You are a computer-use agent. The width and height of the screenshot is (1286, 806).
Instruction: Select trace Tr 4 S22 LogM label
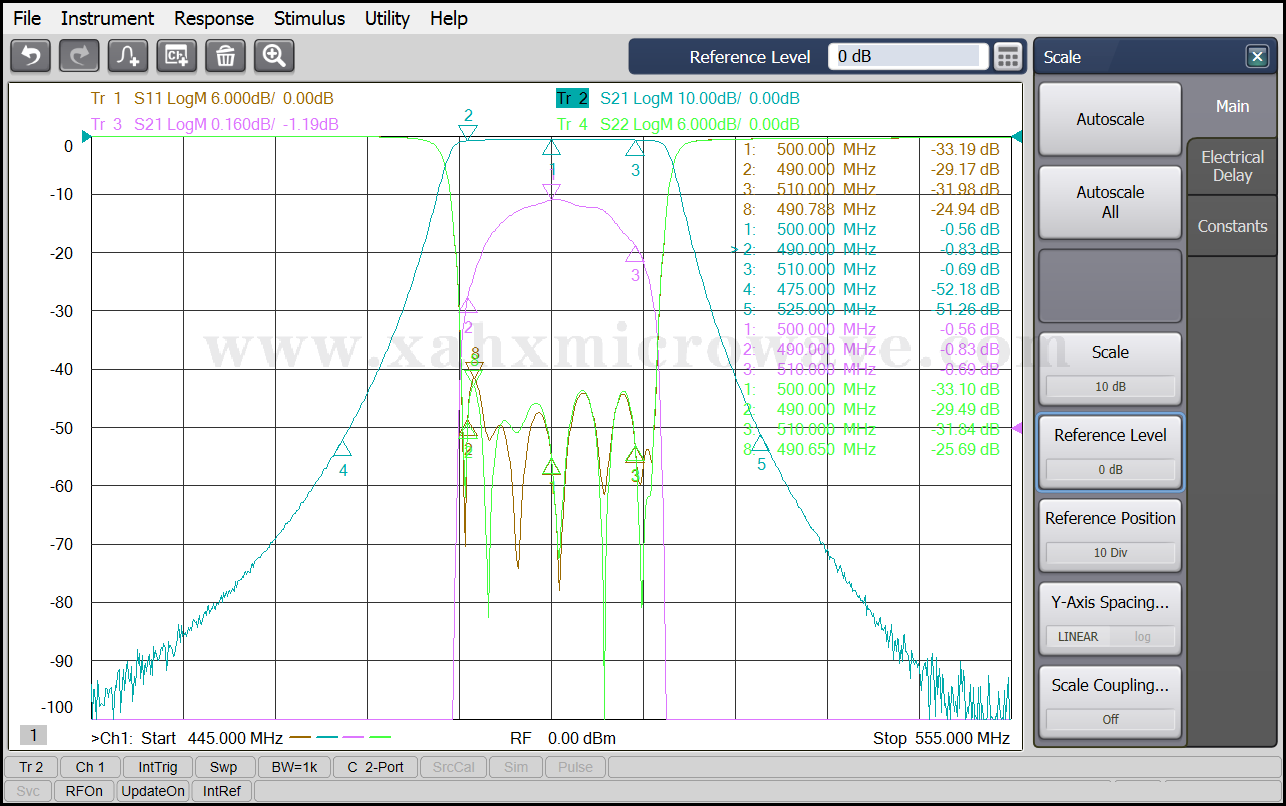(677, 124)
